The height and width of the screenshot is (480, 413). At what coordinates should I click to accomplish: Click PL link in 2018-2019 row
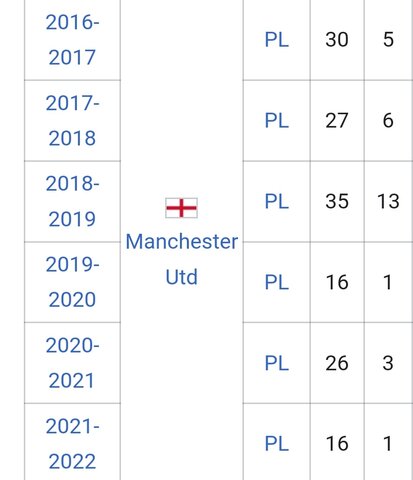tap(277, 201)
